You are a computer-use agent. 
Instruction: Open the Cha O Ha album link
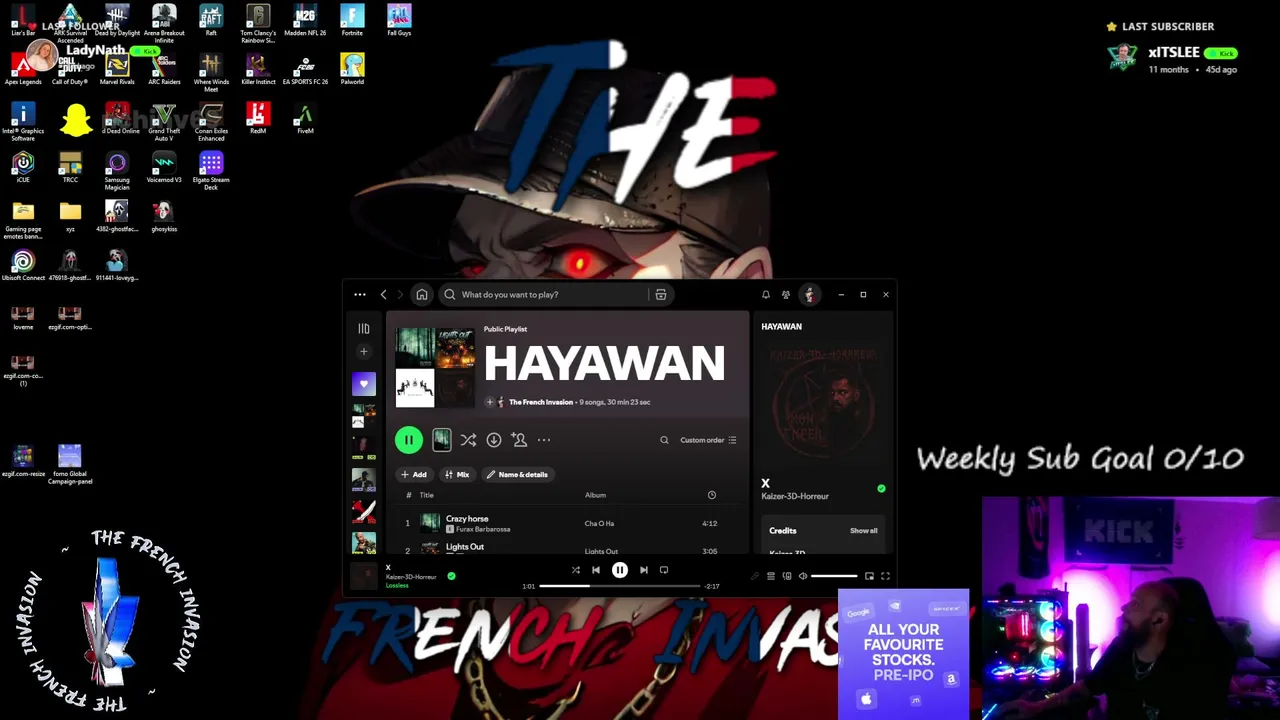pyautogui.click(x=599, y=523)
